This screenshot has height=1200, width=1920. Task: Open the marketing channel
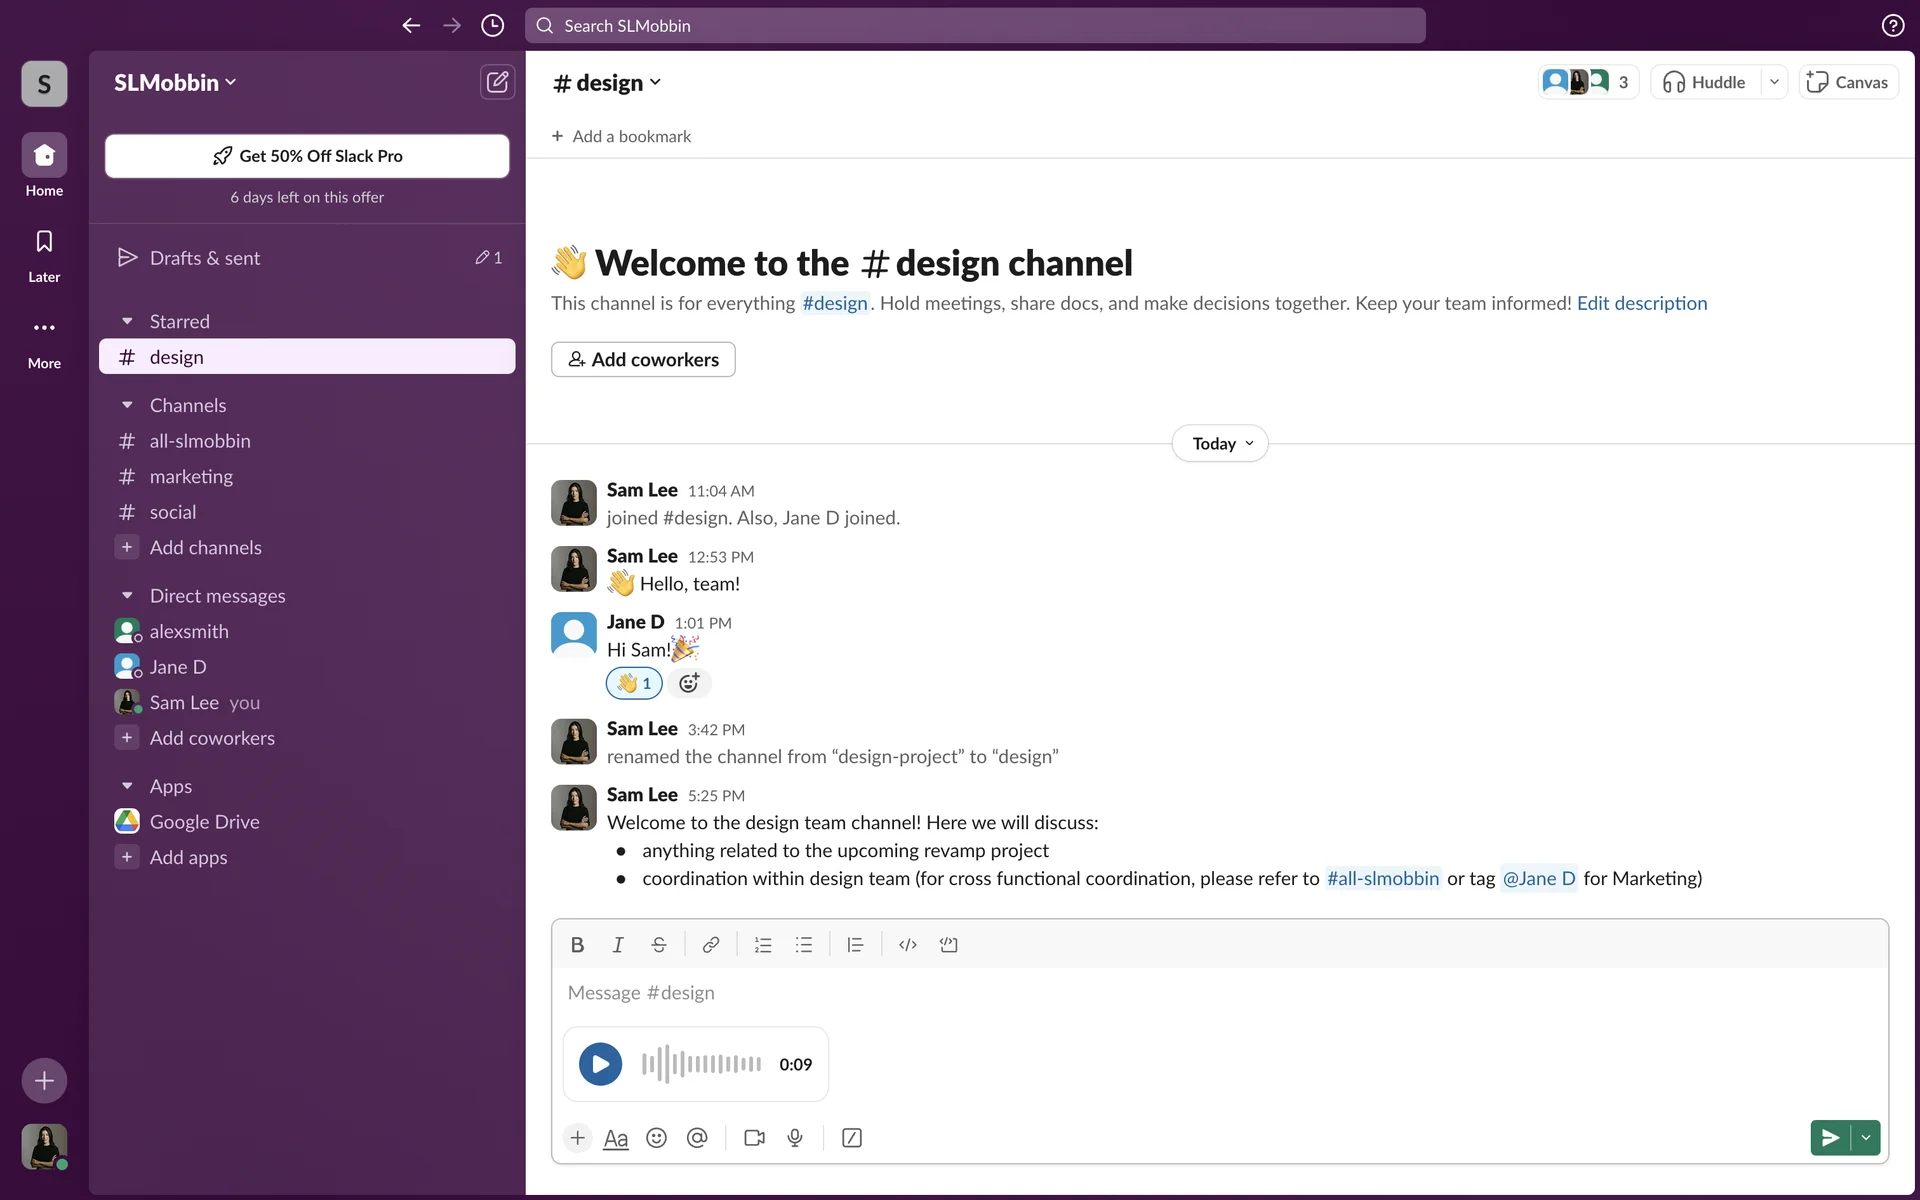coord(191,477)
